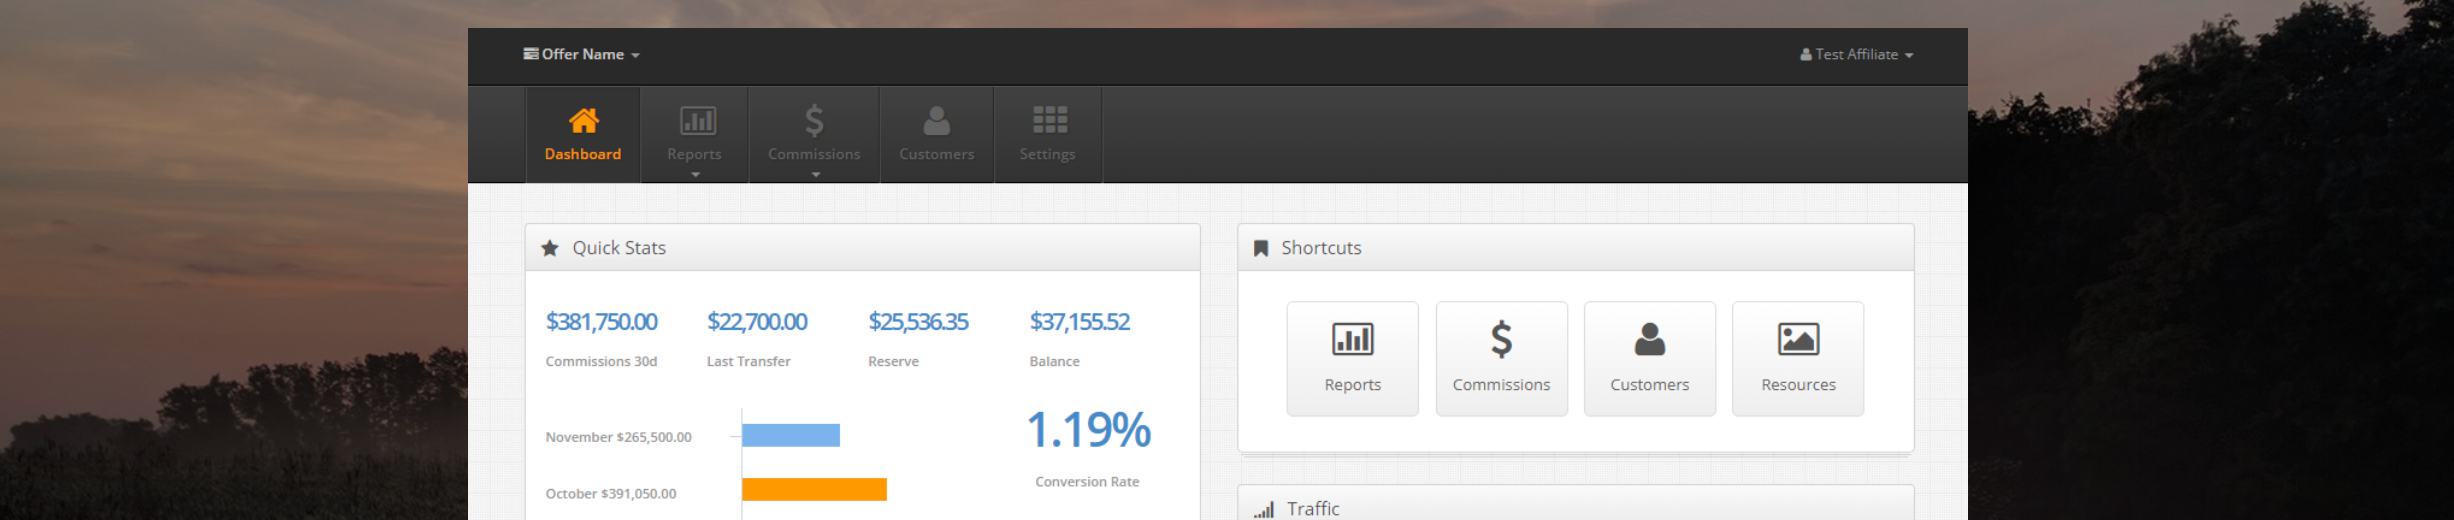The height and width of the screenshot is (520, 2454).
Task: Expand the Reports nav dropdown arrow
Action: 695,175
